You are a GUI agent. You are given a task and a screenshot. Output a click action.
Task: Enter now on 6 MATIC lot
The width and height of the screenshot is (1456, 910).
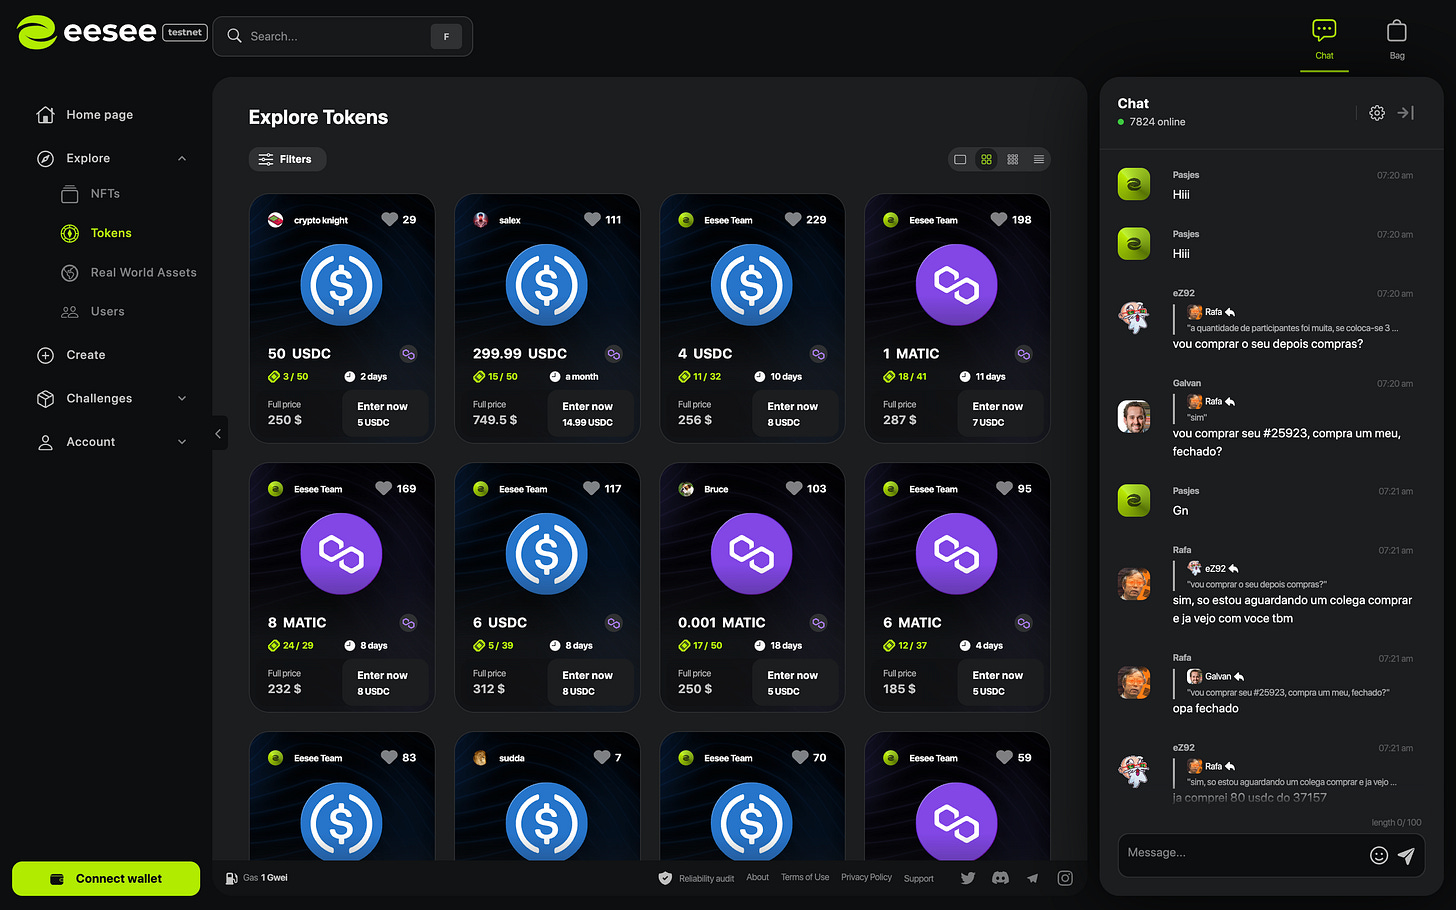point(1000,682)
